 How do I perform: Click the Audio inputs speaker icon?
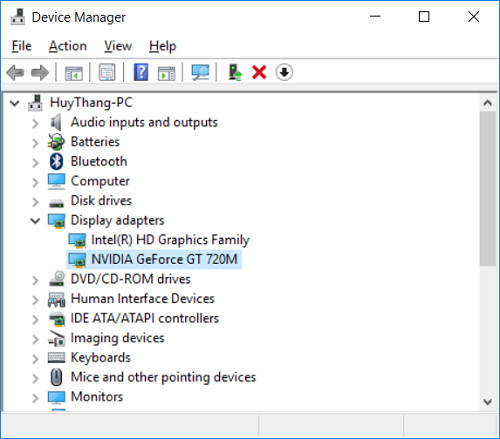click(56, 122)
